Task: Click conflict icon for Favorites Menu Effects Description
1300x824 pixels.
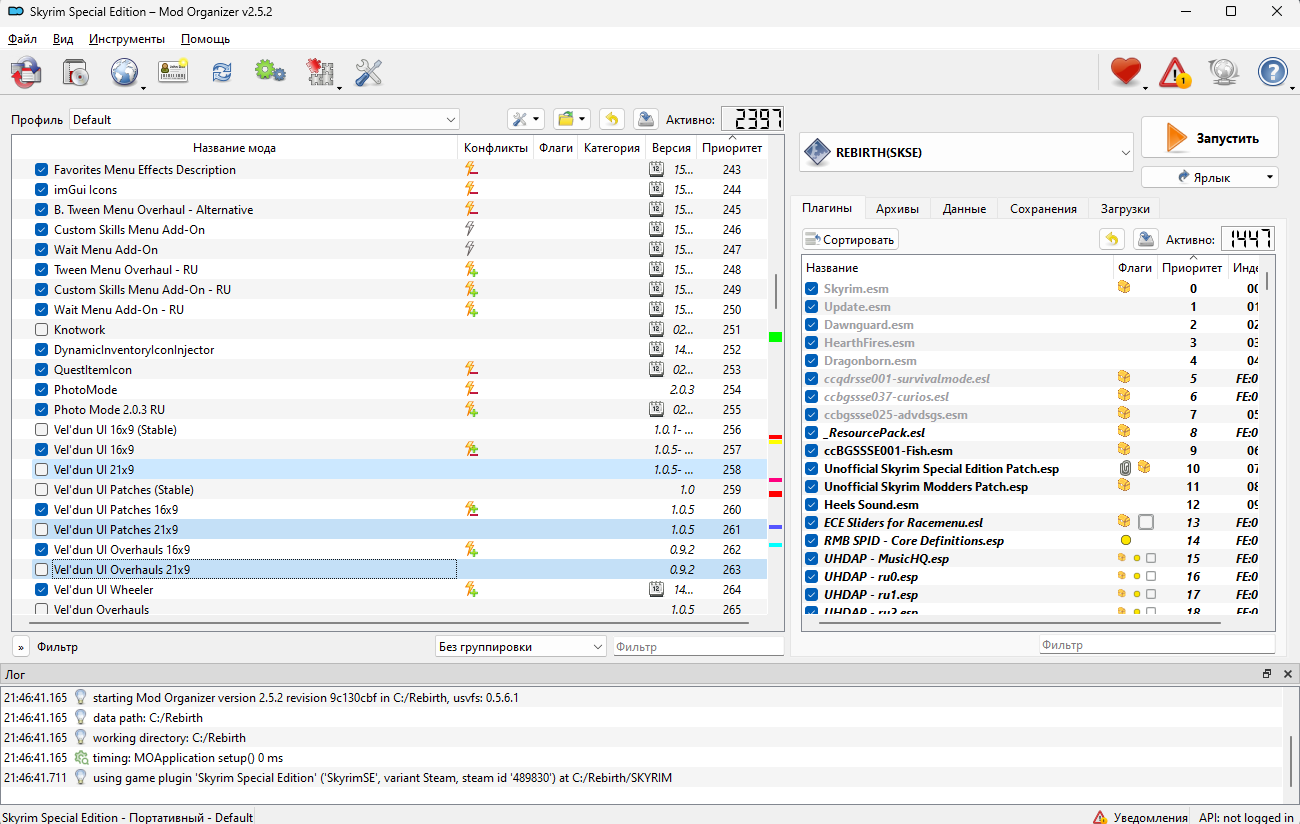Action: coord(471,170)
